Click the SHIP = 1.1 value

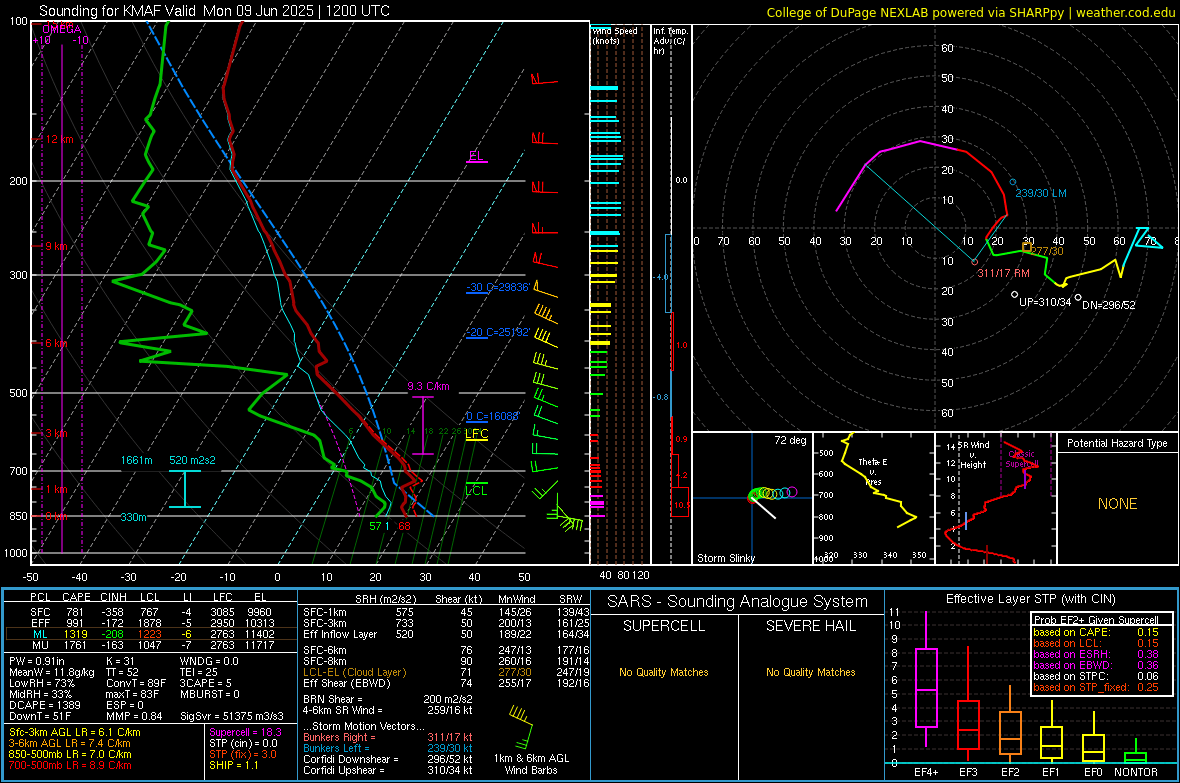tap(234, 765)
